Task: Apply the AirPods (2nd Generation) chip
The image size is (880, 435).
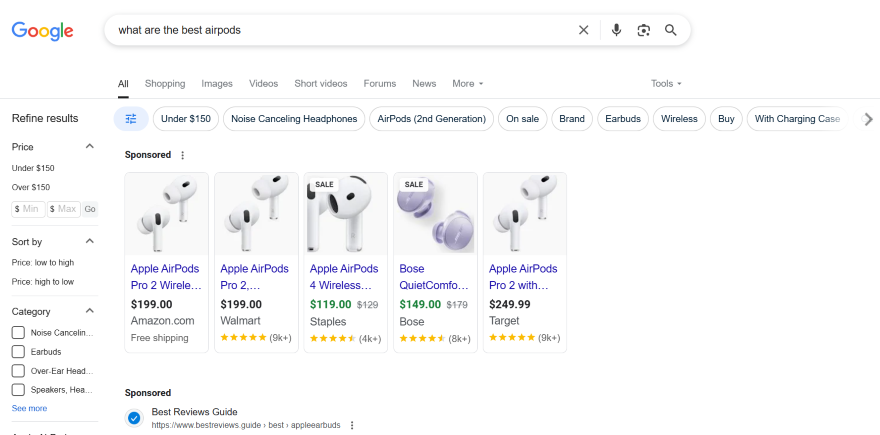Action: click(x=432, y=119)
